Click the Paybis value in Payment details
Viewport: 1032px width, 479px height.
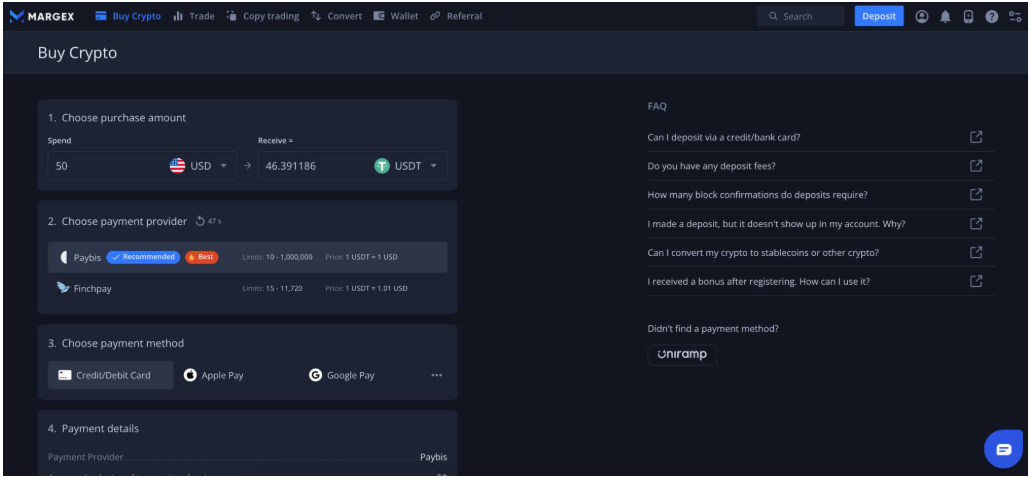tap(434, 457)
